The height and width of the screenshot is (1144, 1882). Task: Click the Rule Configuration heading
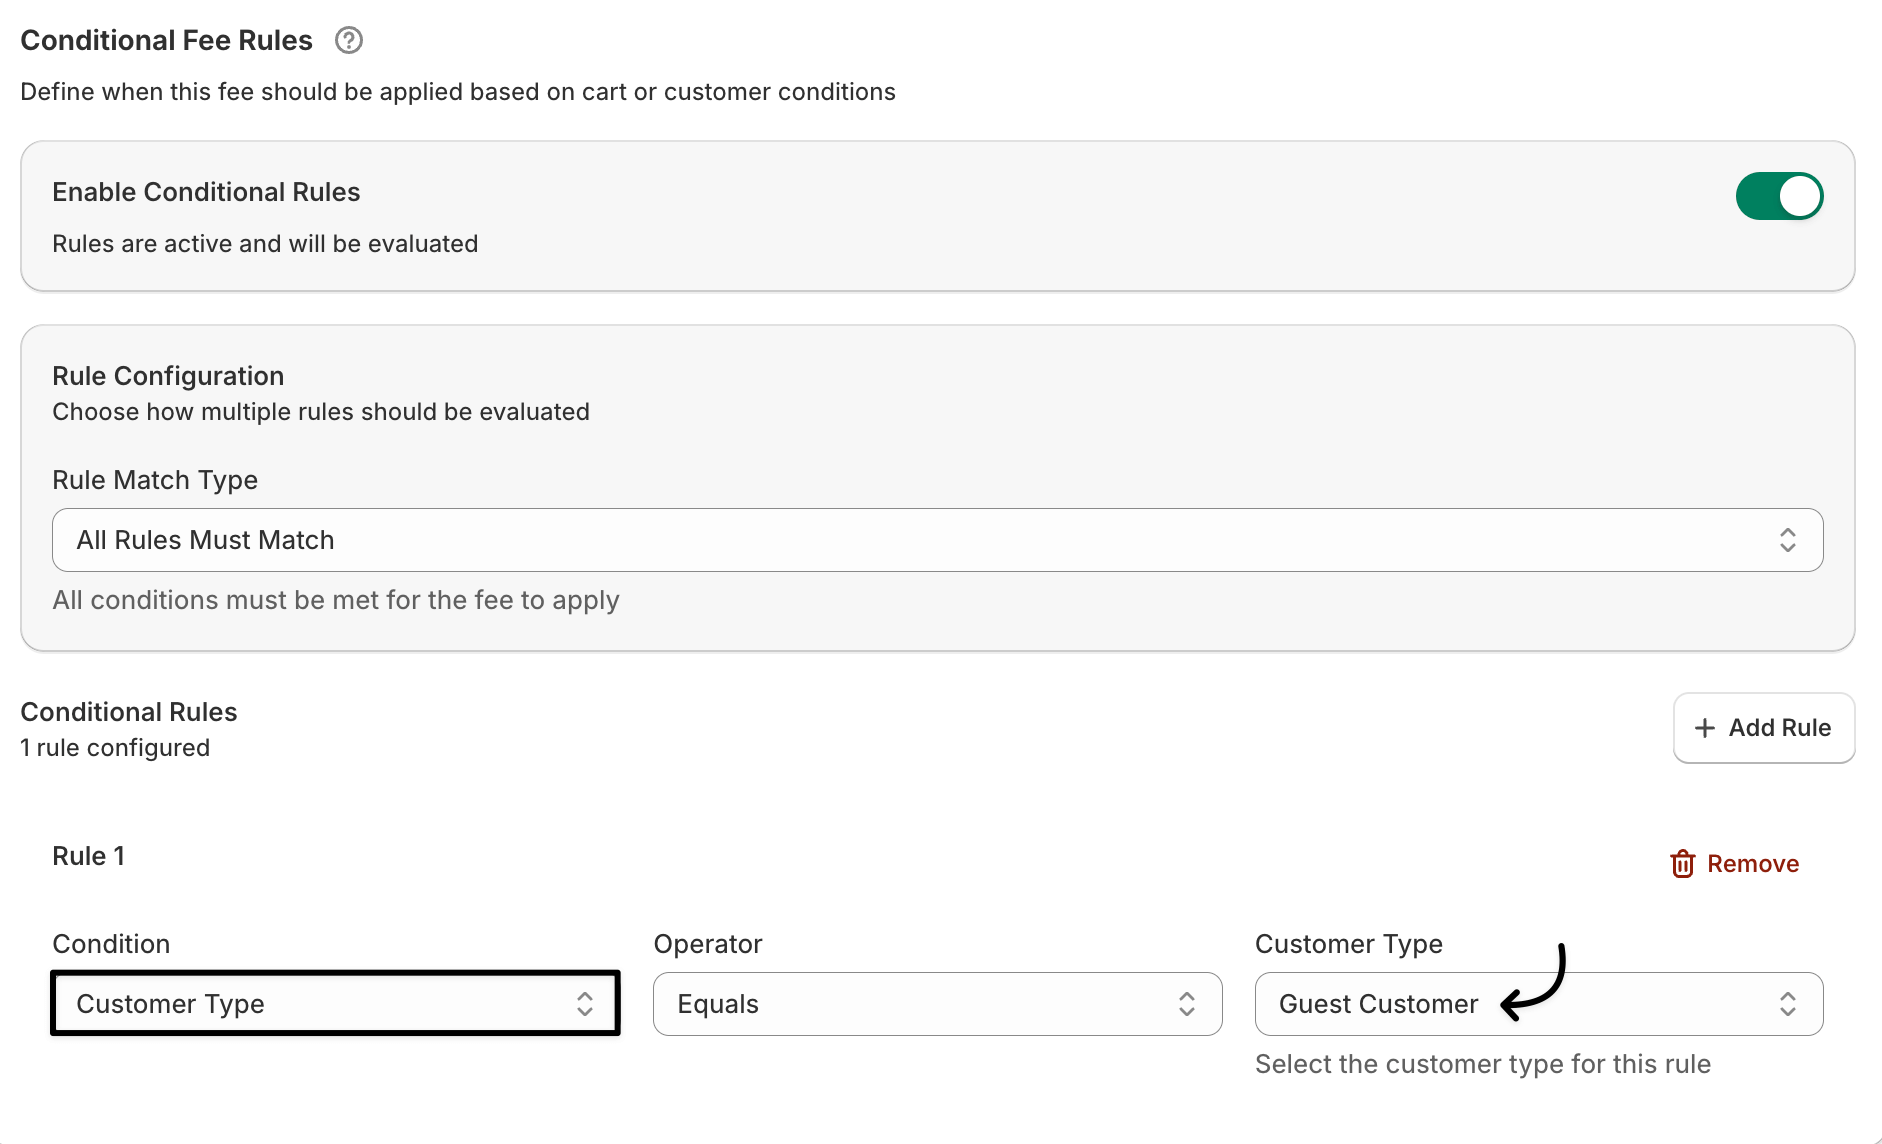coord(168,376)
